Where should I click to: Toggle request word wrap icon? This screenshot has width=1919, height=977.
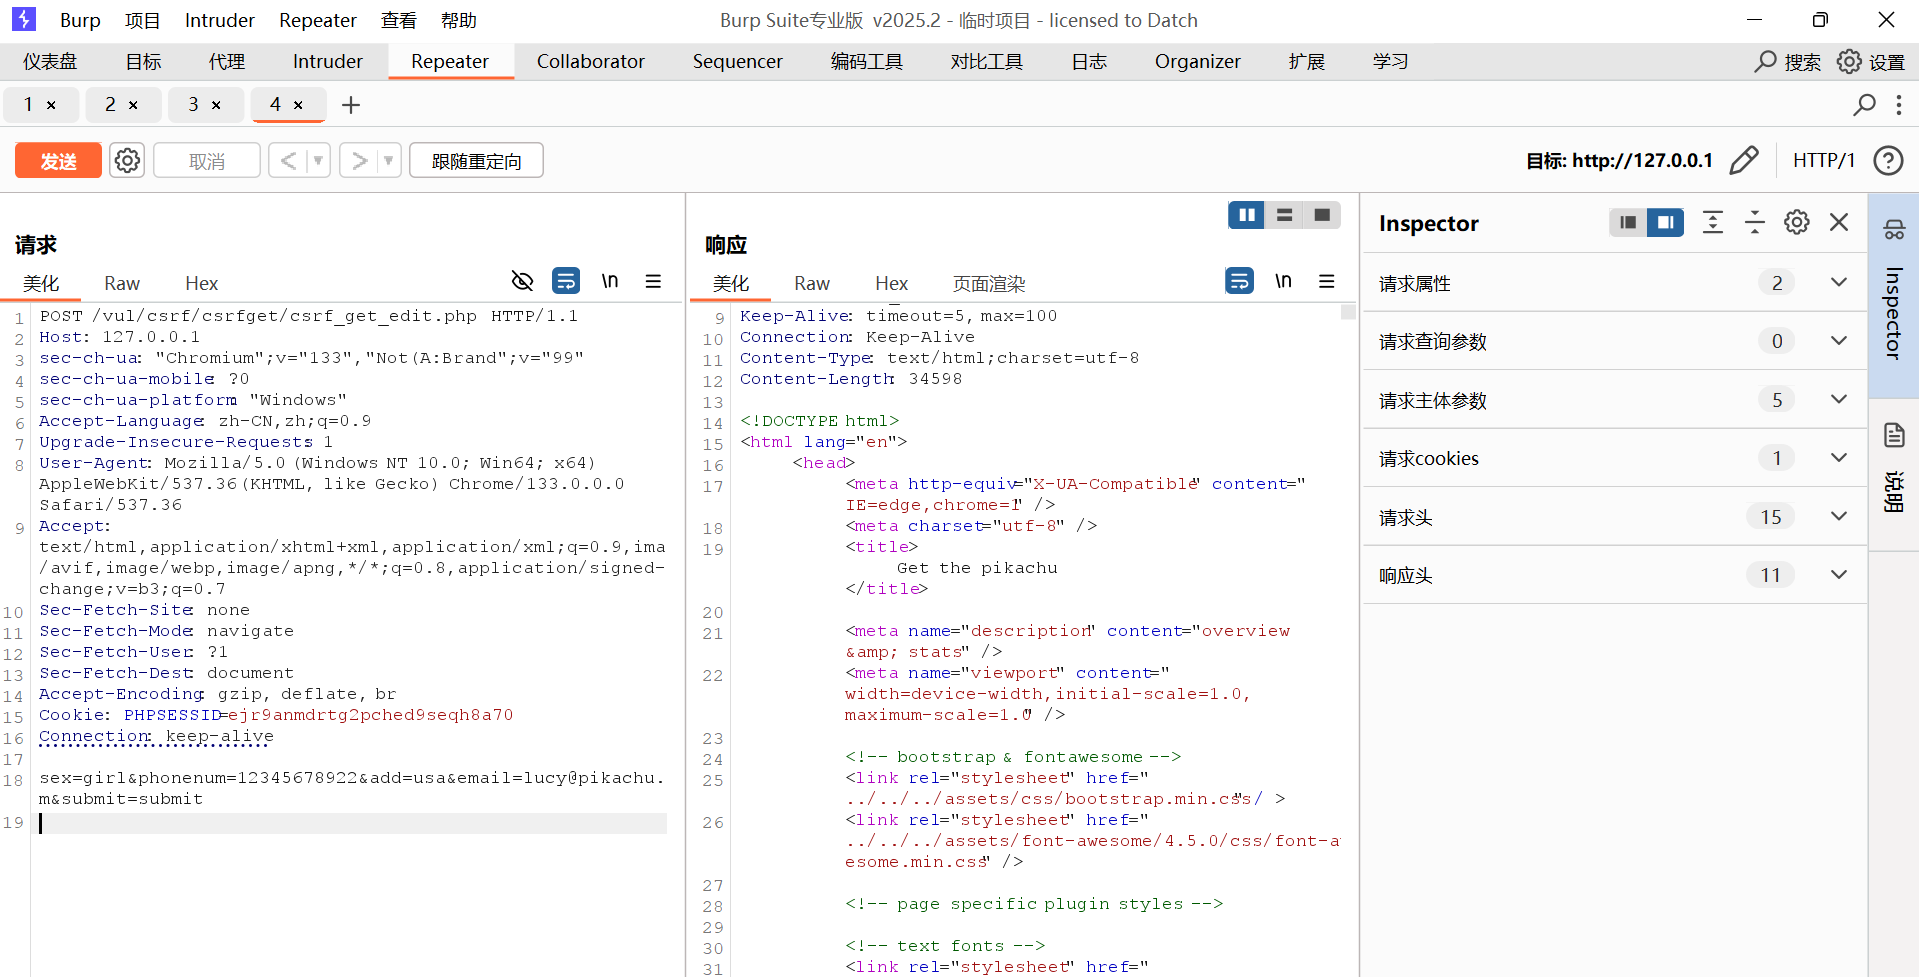566,281
